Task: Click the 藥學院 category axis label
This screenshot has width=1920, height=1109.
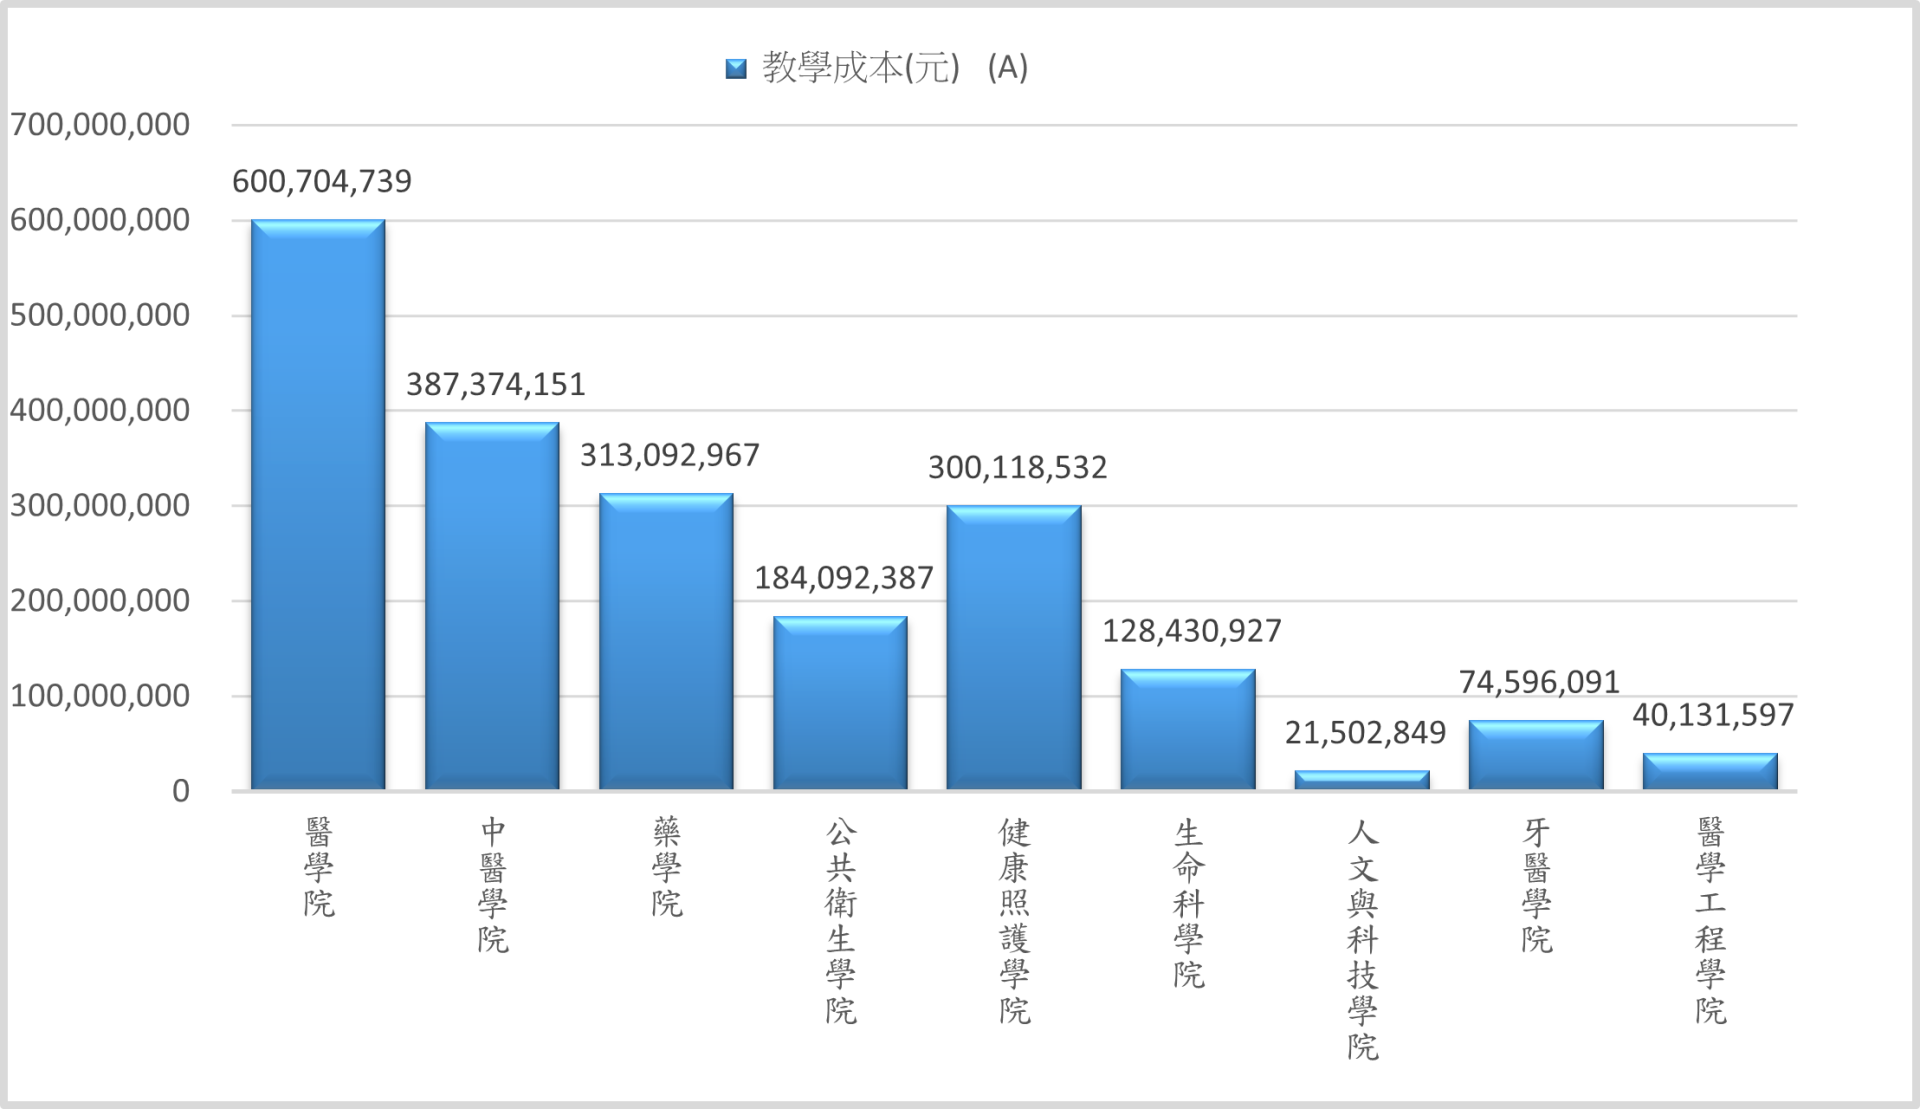Action: [x=666, y=867]
